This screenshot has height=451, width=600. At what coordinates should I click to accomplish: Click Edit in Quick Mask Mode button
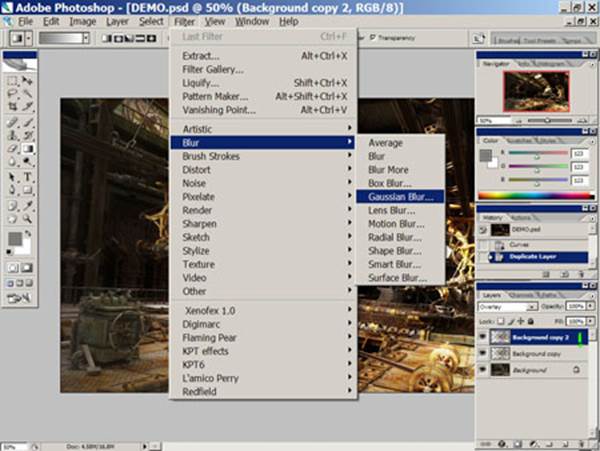pos(27,267)
